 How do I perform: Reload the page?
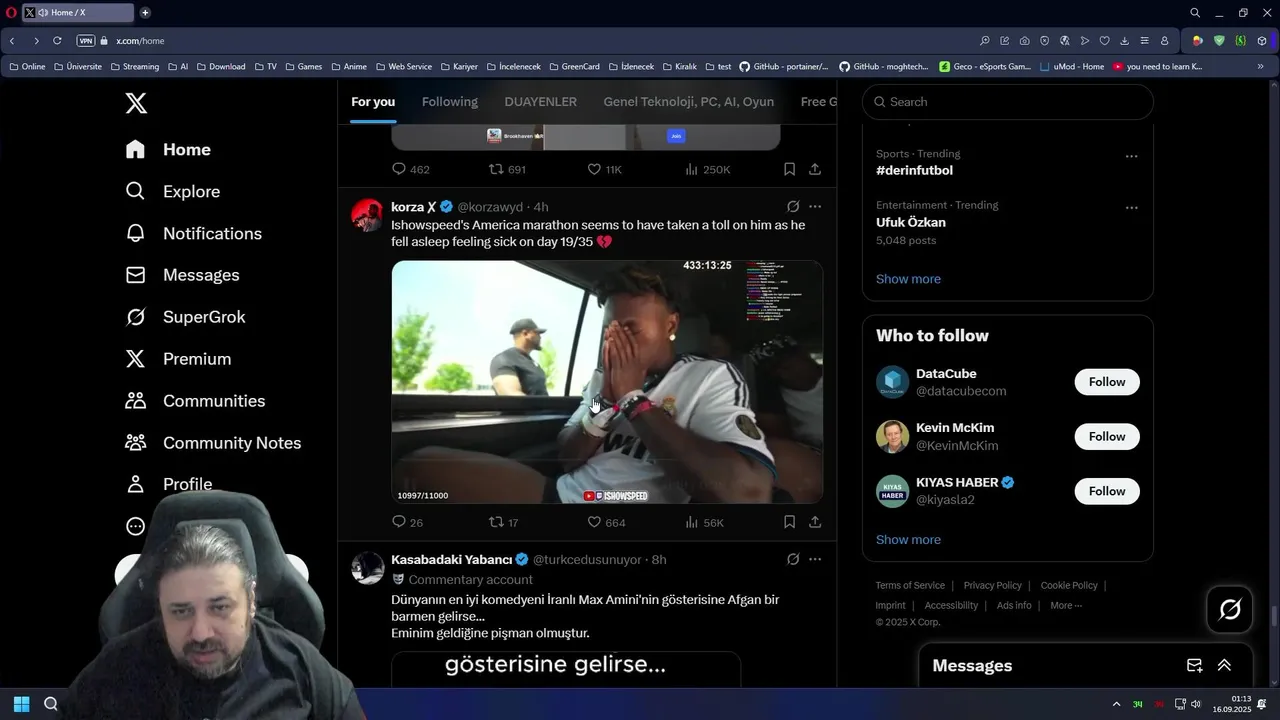pyautogui.click(x=57, y=41)
